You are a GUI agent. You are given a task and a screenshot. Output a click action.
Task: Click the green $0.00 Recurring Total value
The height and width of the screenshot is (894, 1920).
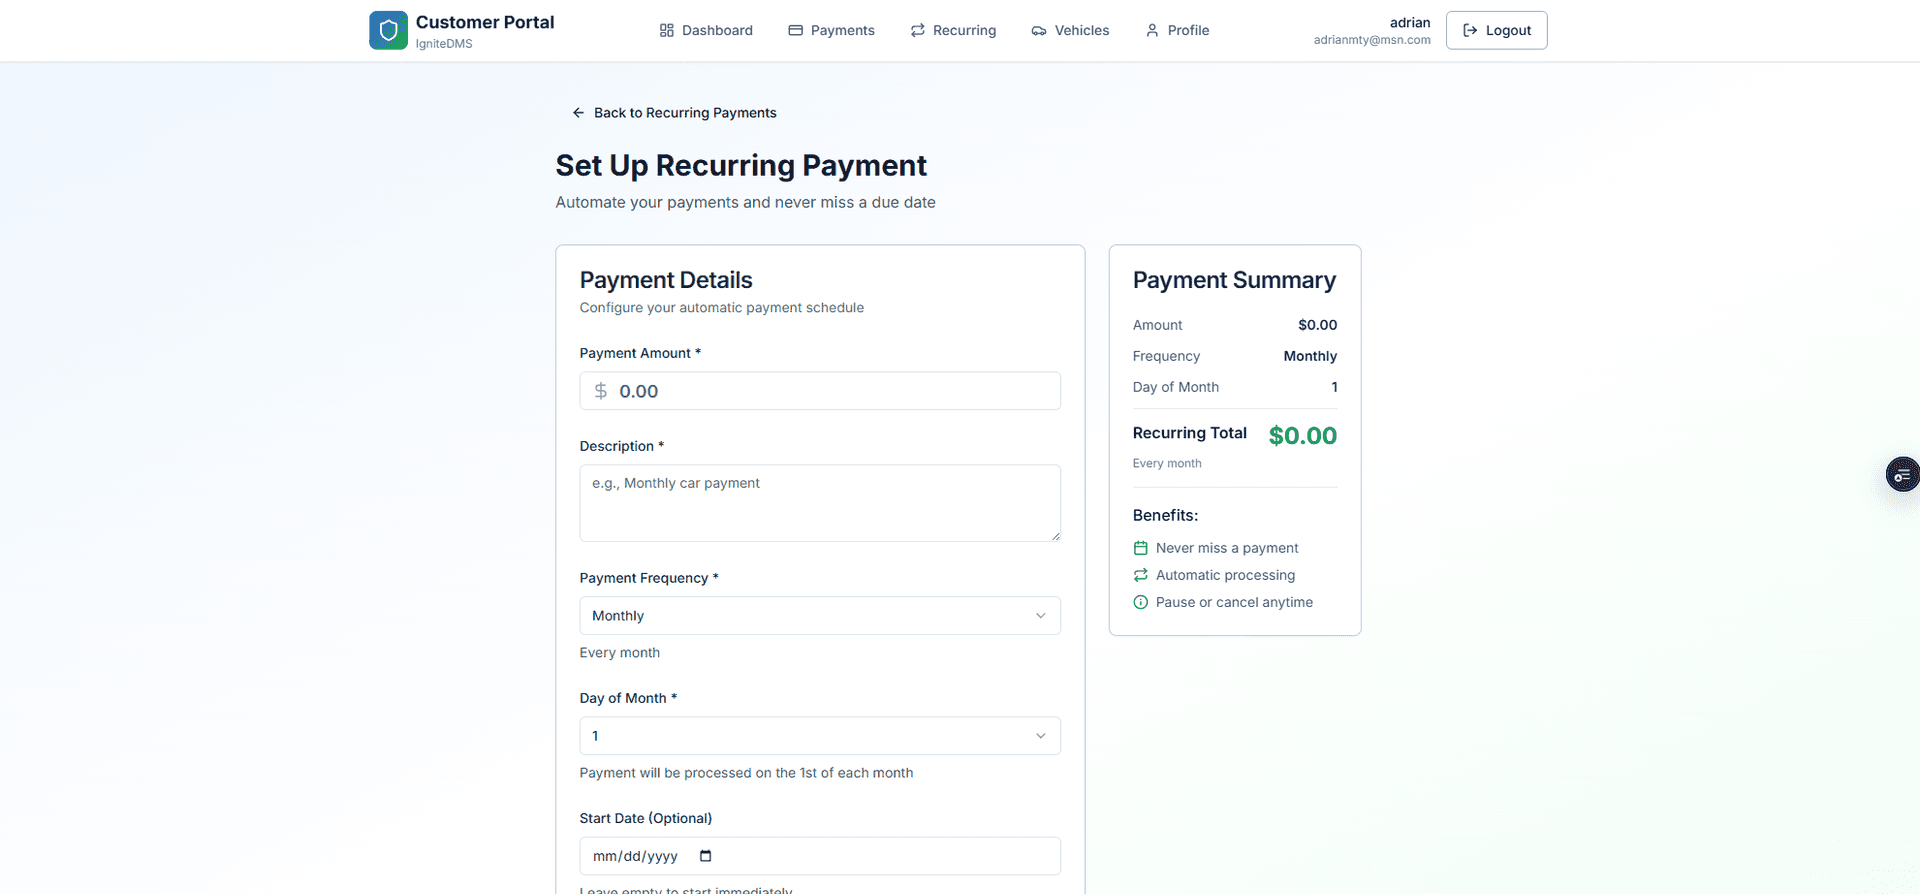(x=1303, y=436)
